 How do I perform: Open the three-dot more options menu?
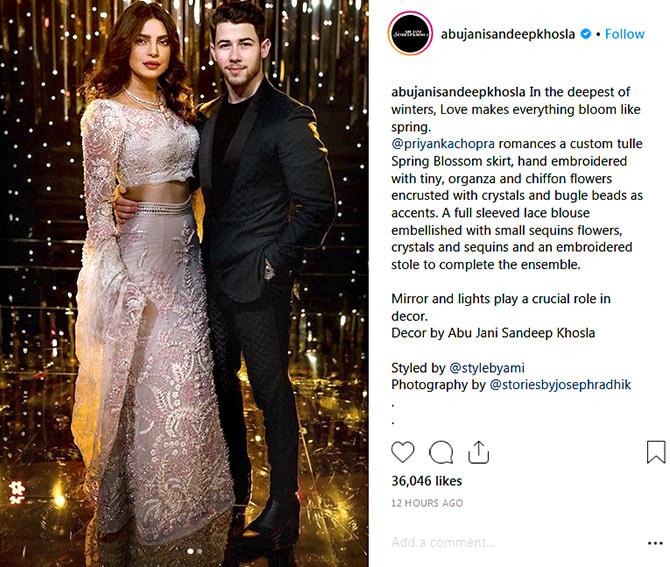655,543
